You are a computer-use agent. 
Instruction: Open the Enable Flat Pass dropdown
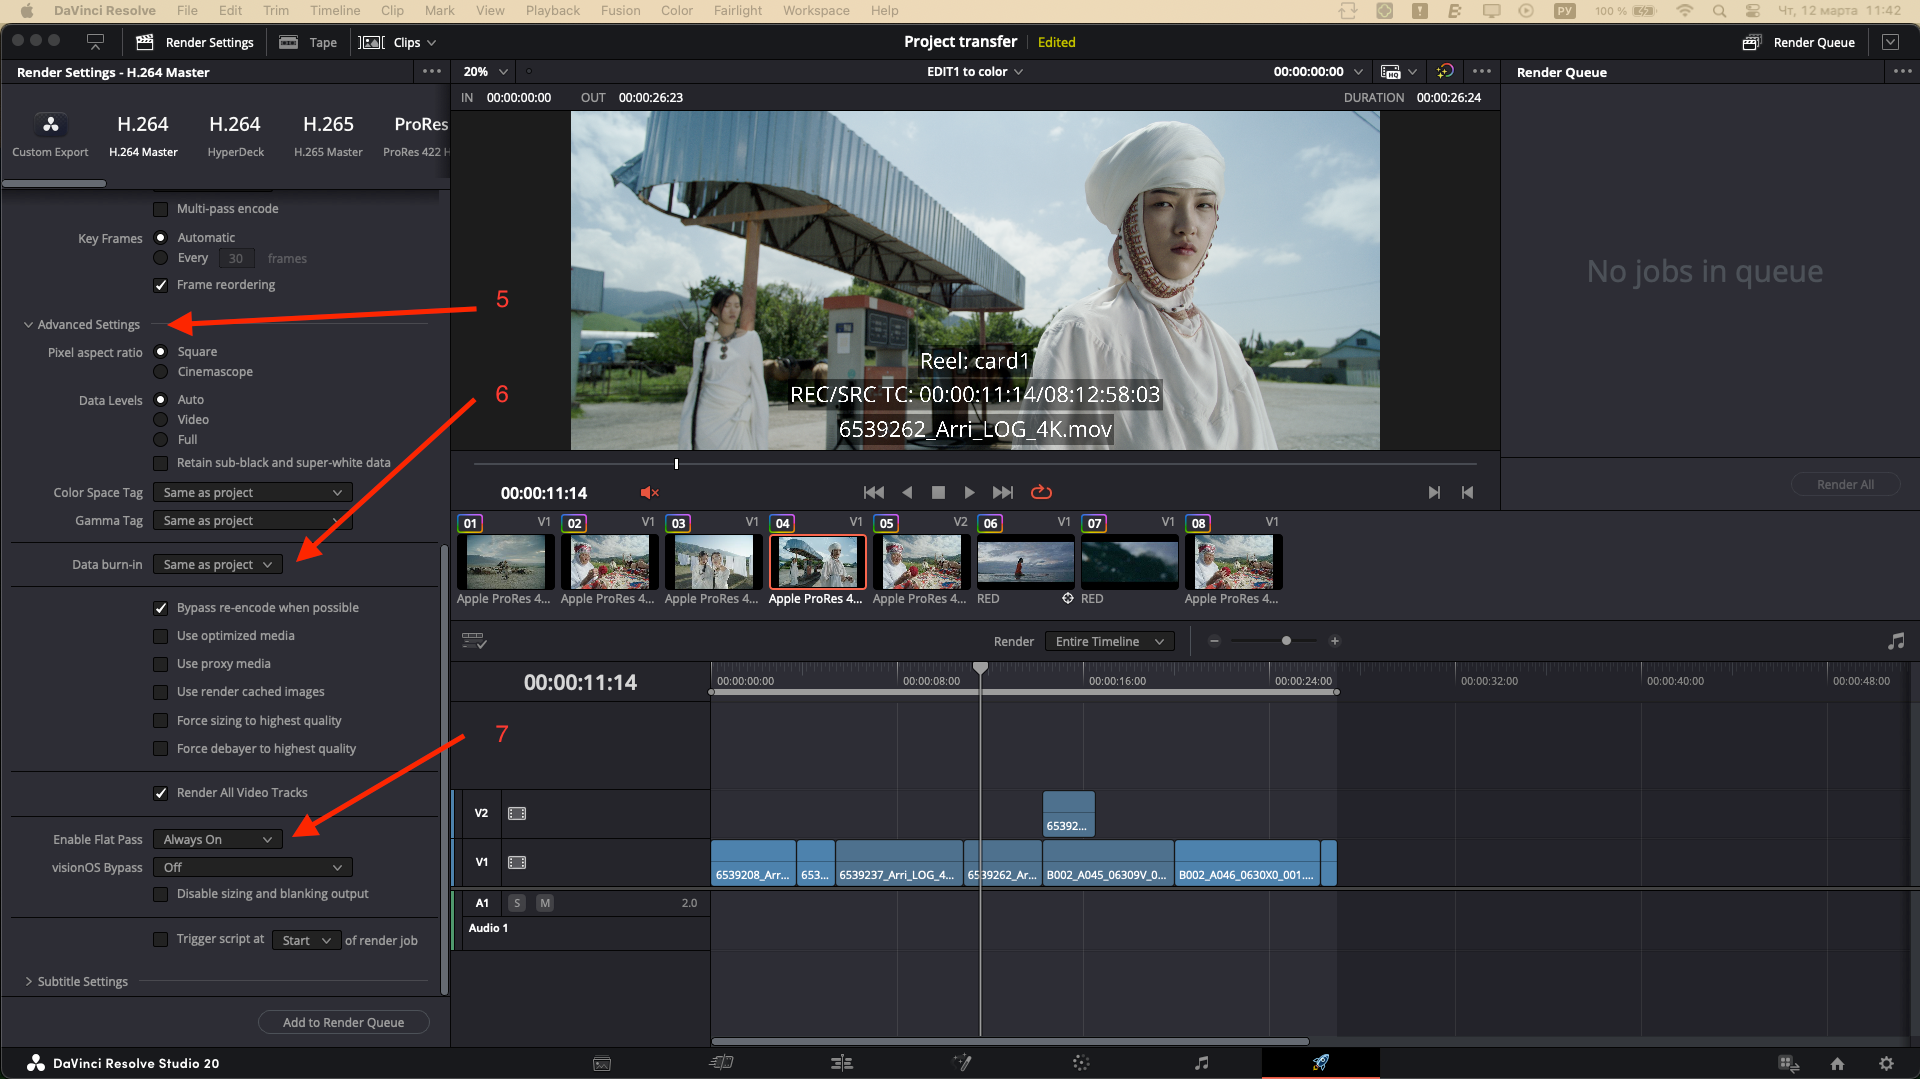click(216, 839)
